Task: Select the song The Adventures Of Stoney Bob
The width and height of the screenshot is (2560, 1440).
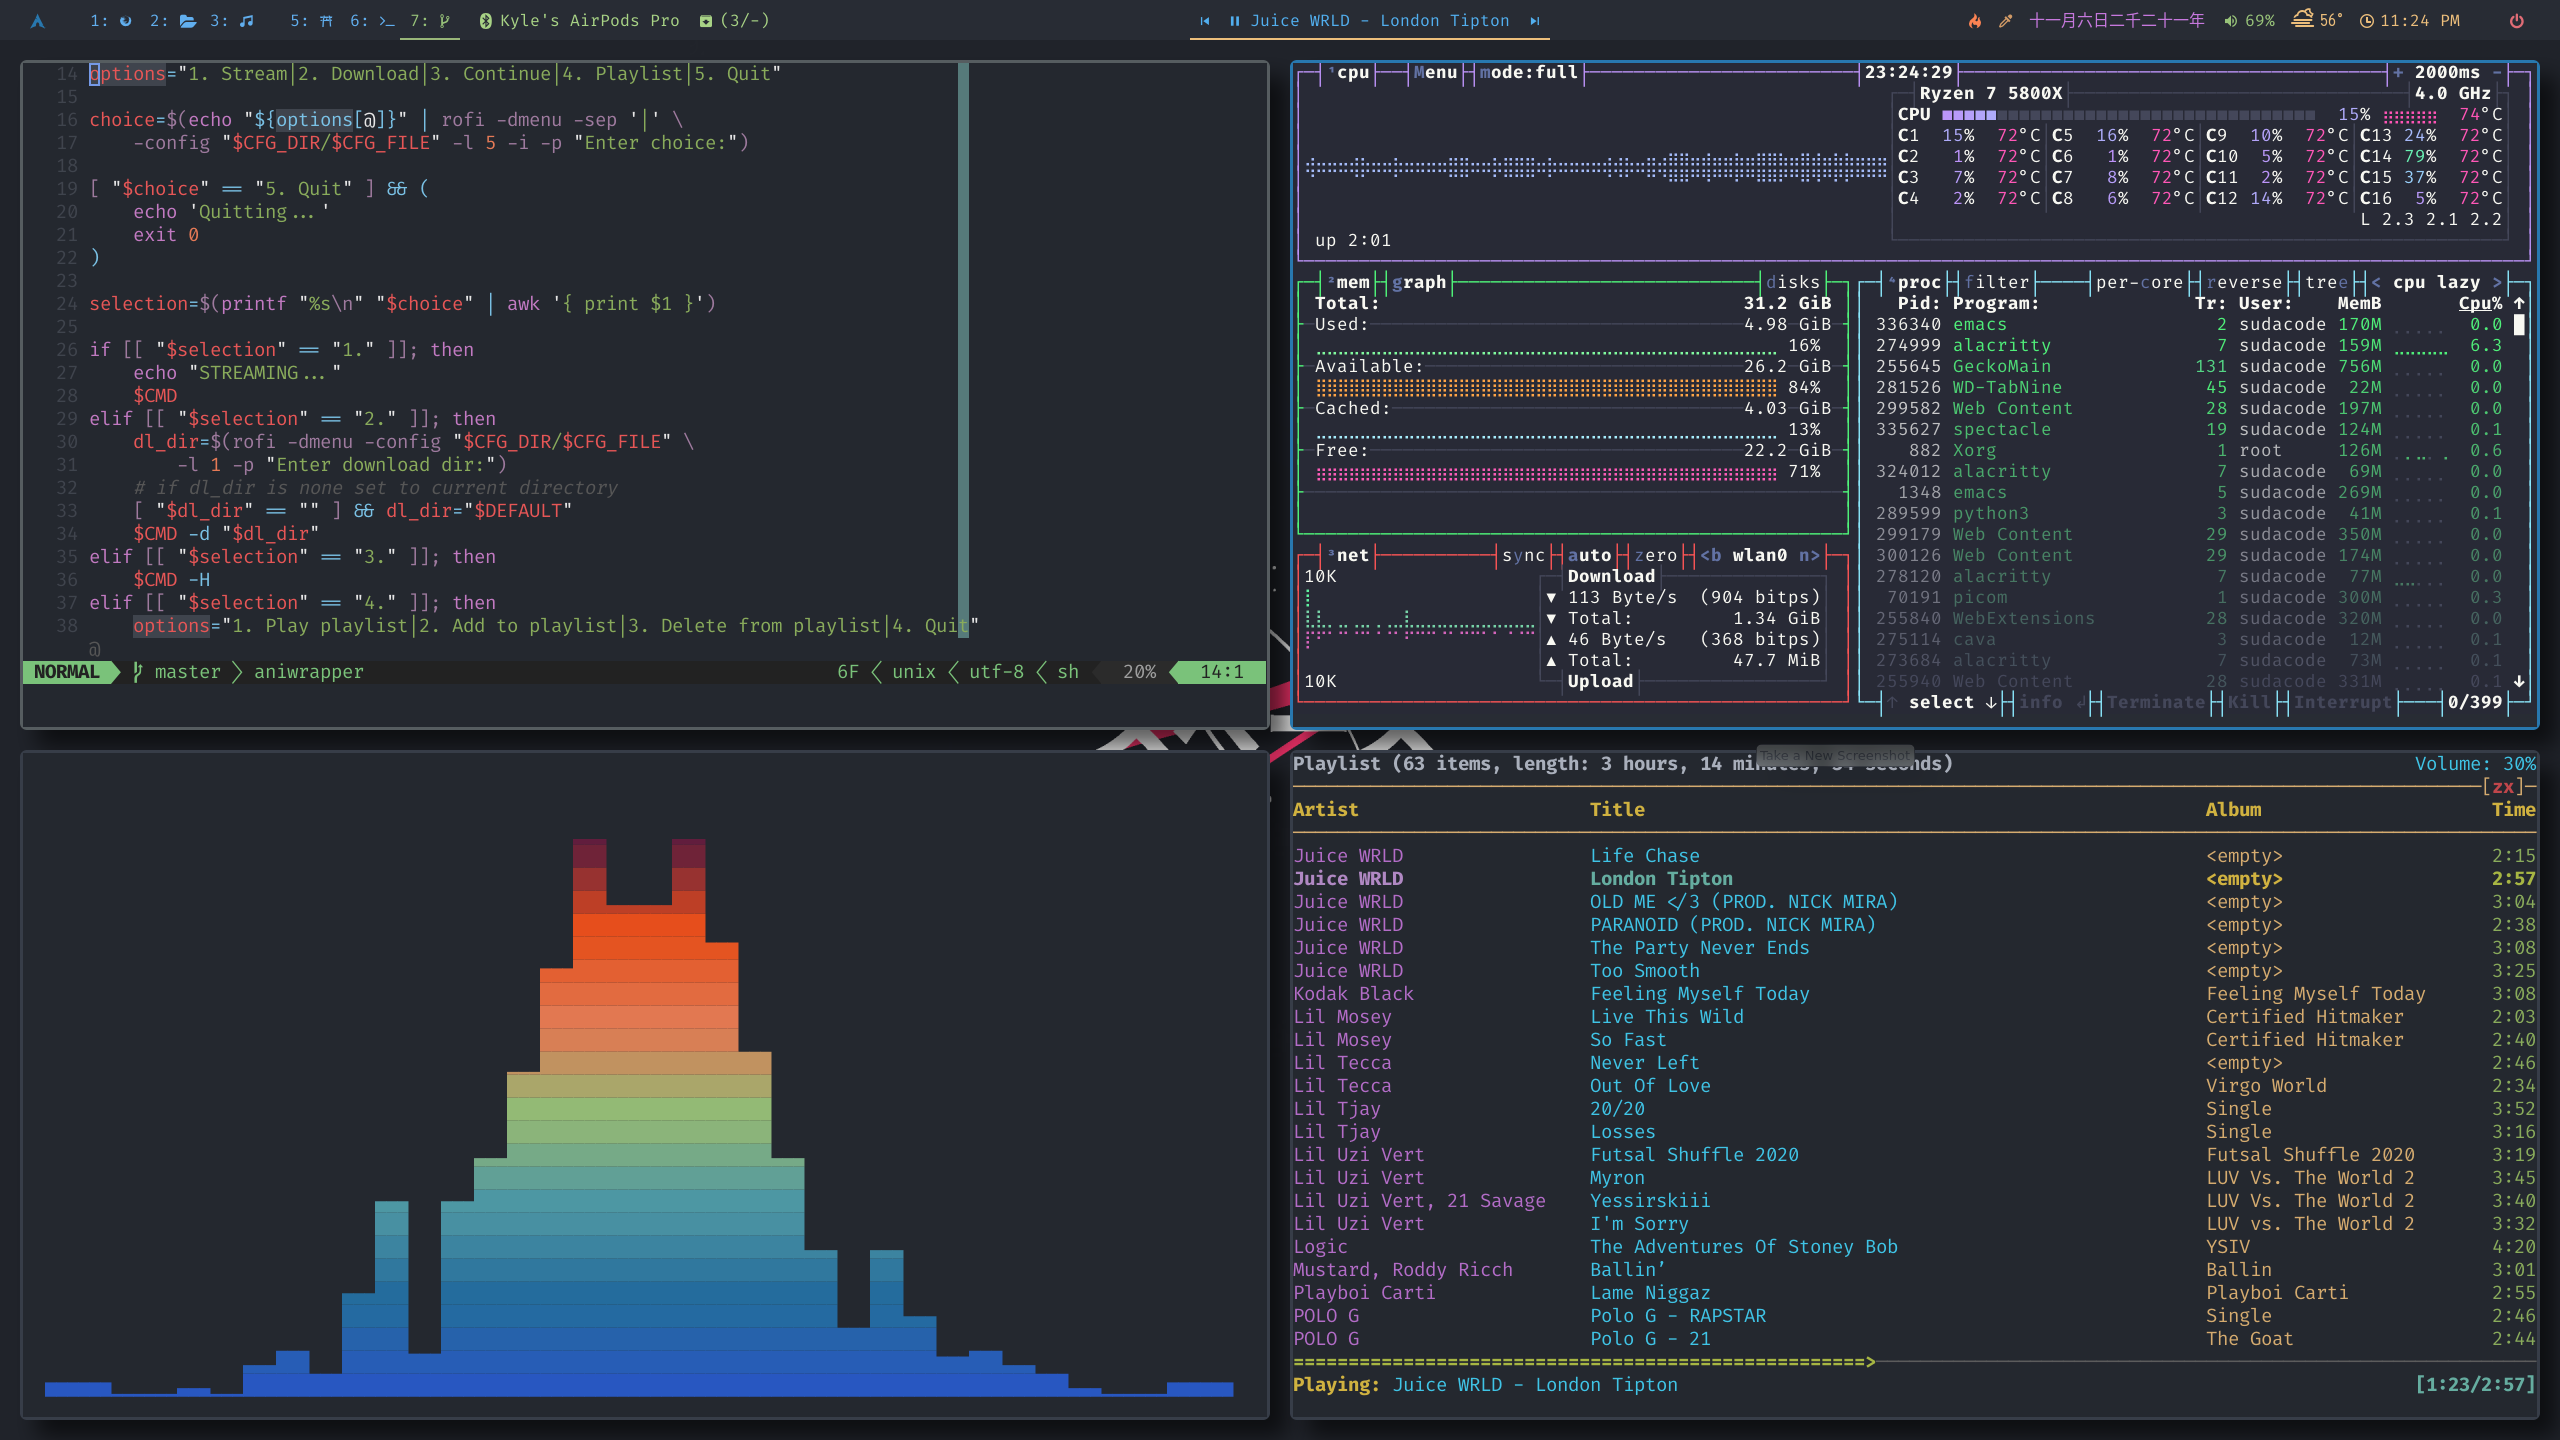Action: [x=1914, y=1246]
